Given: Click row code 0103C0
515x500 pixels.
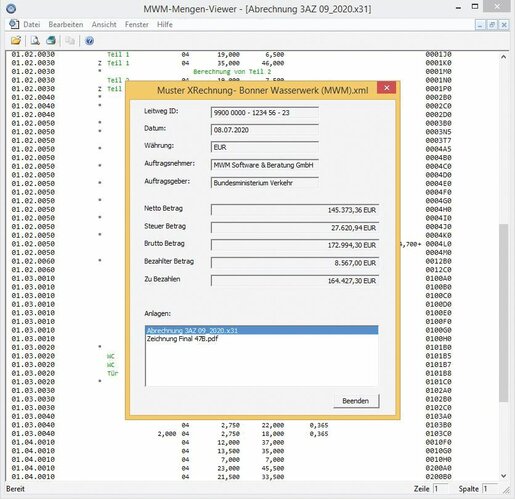Looking at the screenshot, I should coord(438,434).
